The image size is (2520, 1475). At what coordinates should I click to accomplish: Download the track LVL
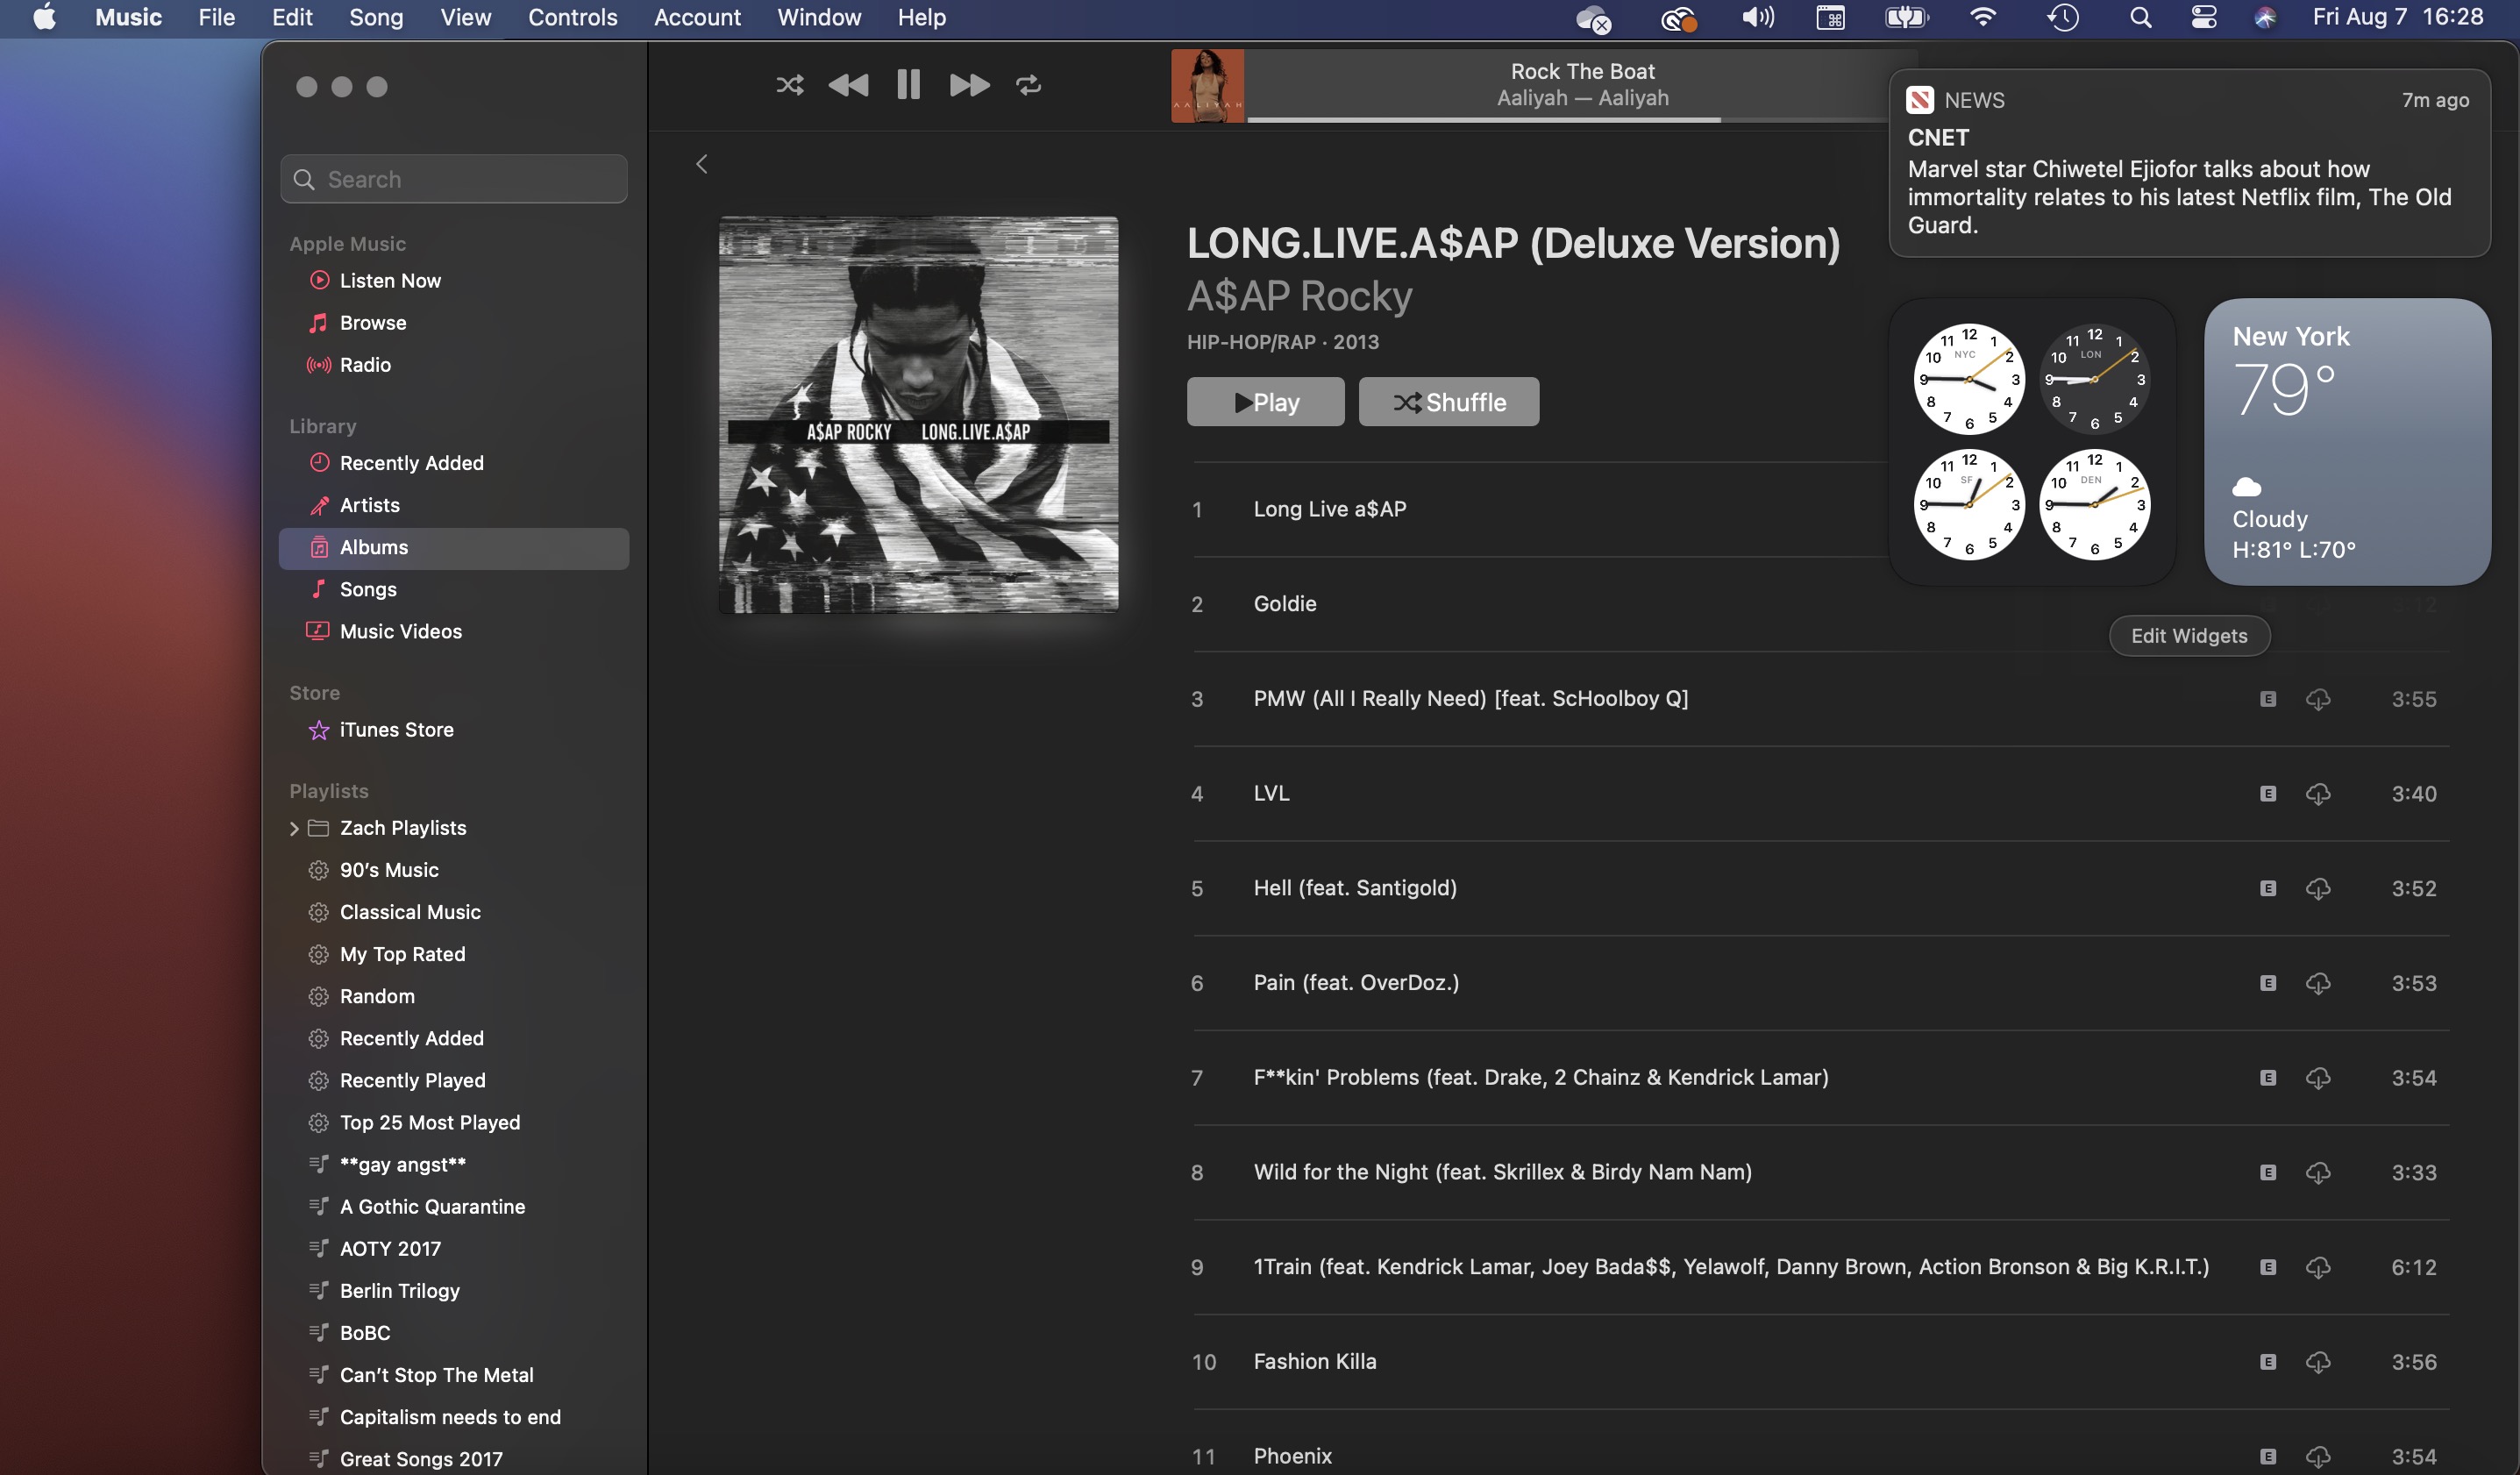click(2318, 794)
